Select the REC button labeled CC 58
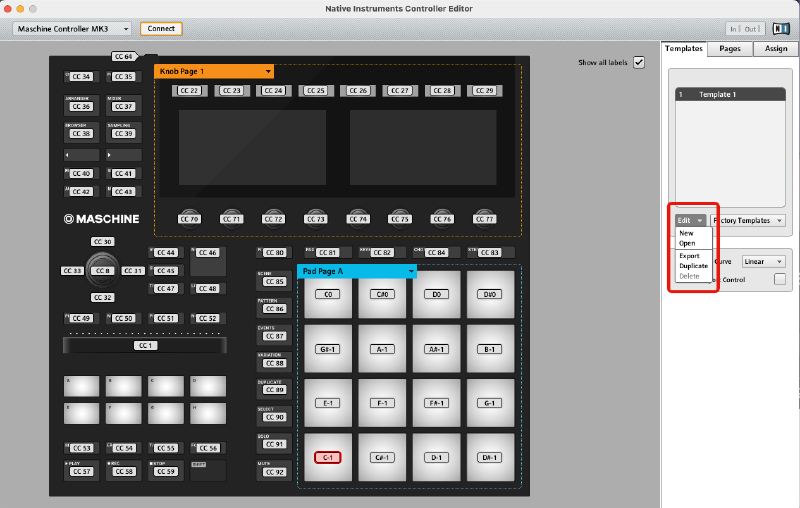 [123, 470]
